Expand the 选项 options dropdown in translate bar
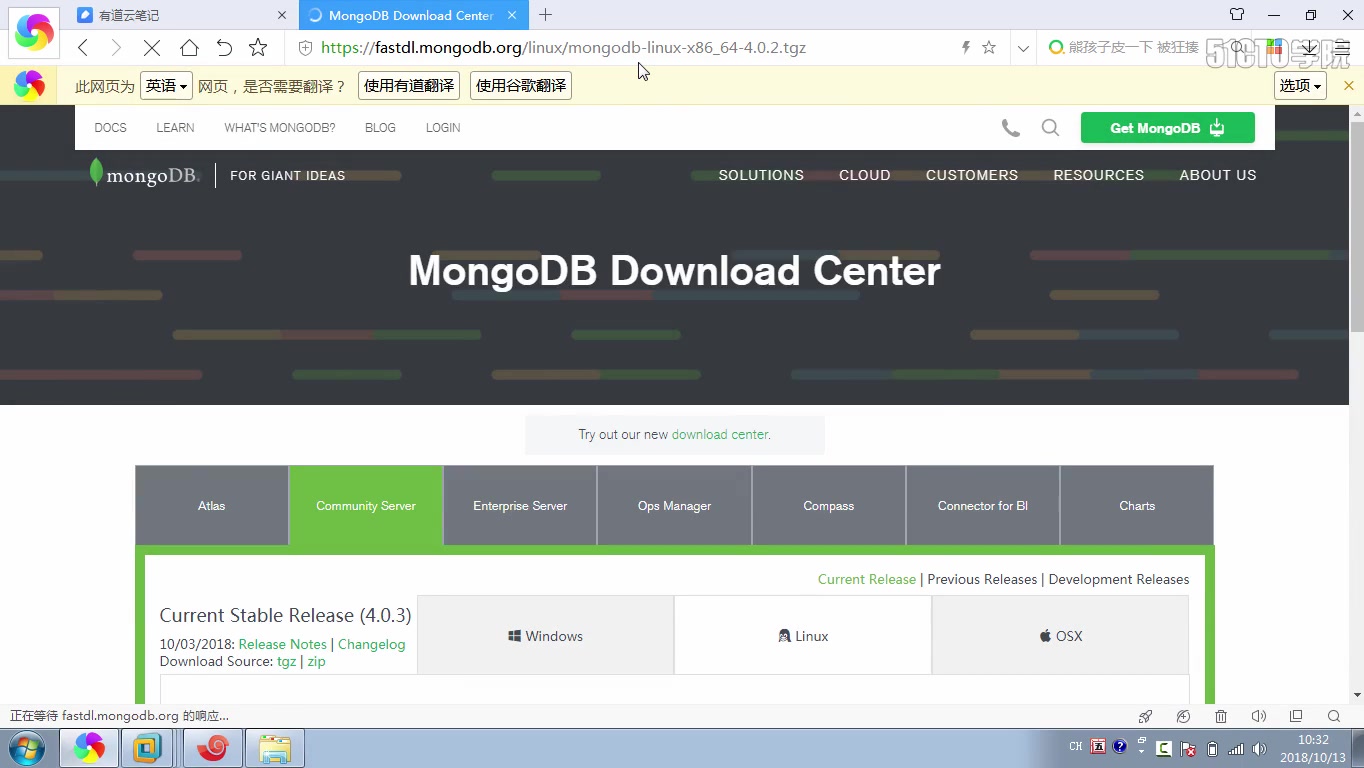Screen dimensions: 1364x768 pos(1299,85)
